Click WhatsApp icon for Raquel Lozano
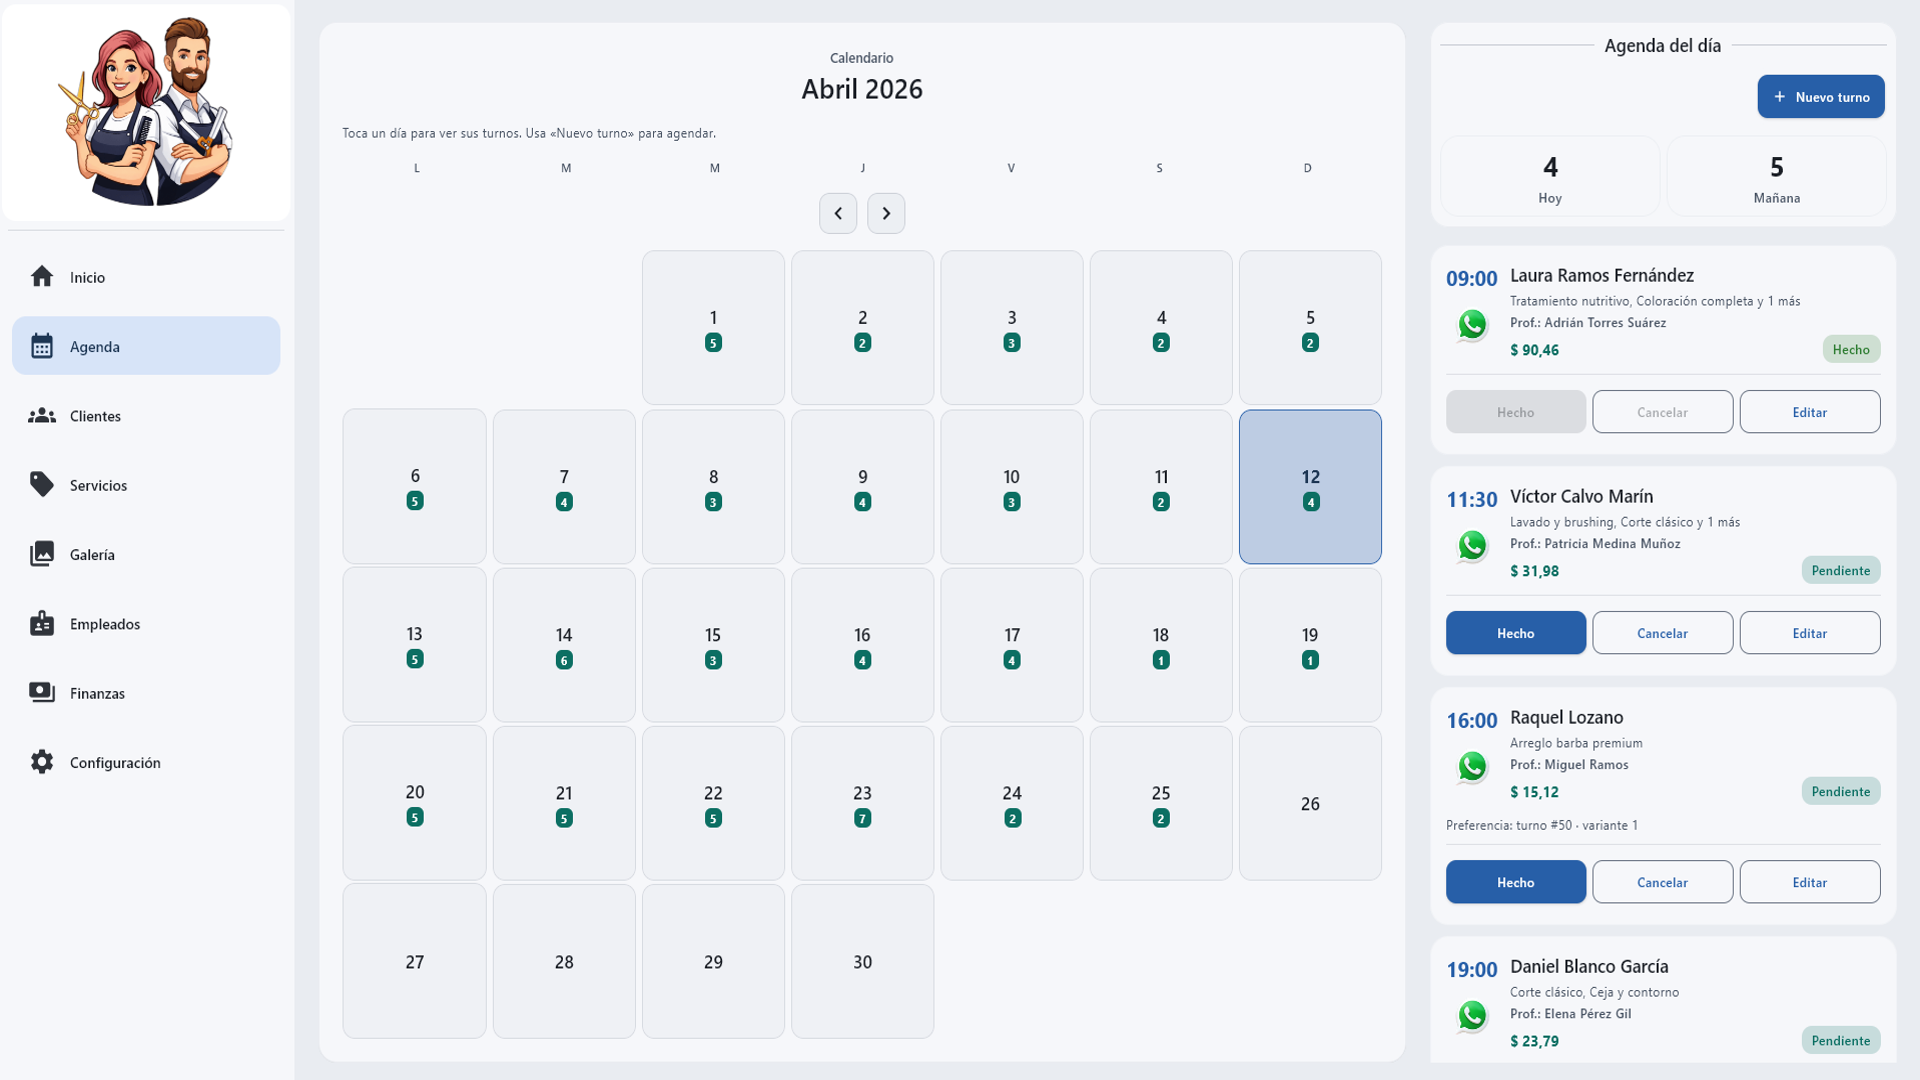This screenshot has width=1920, height=1080. coord(1472,767)
